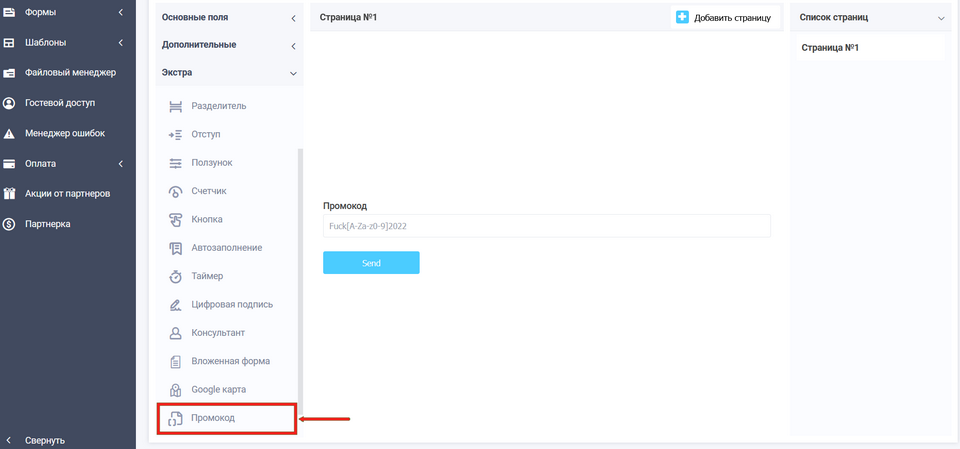The height and width of the screenshot is (449, 960).
Task: Click the Счетчик counter icon
Action: [175, 191]
